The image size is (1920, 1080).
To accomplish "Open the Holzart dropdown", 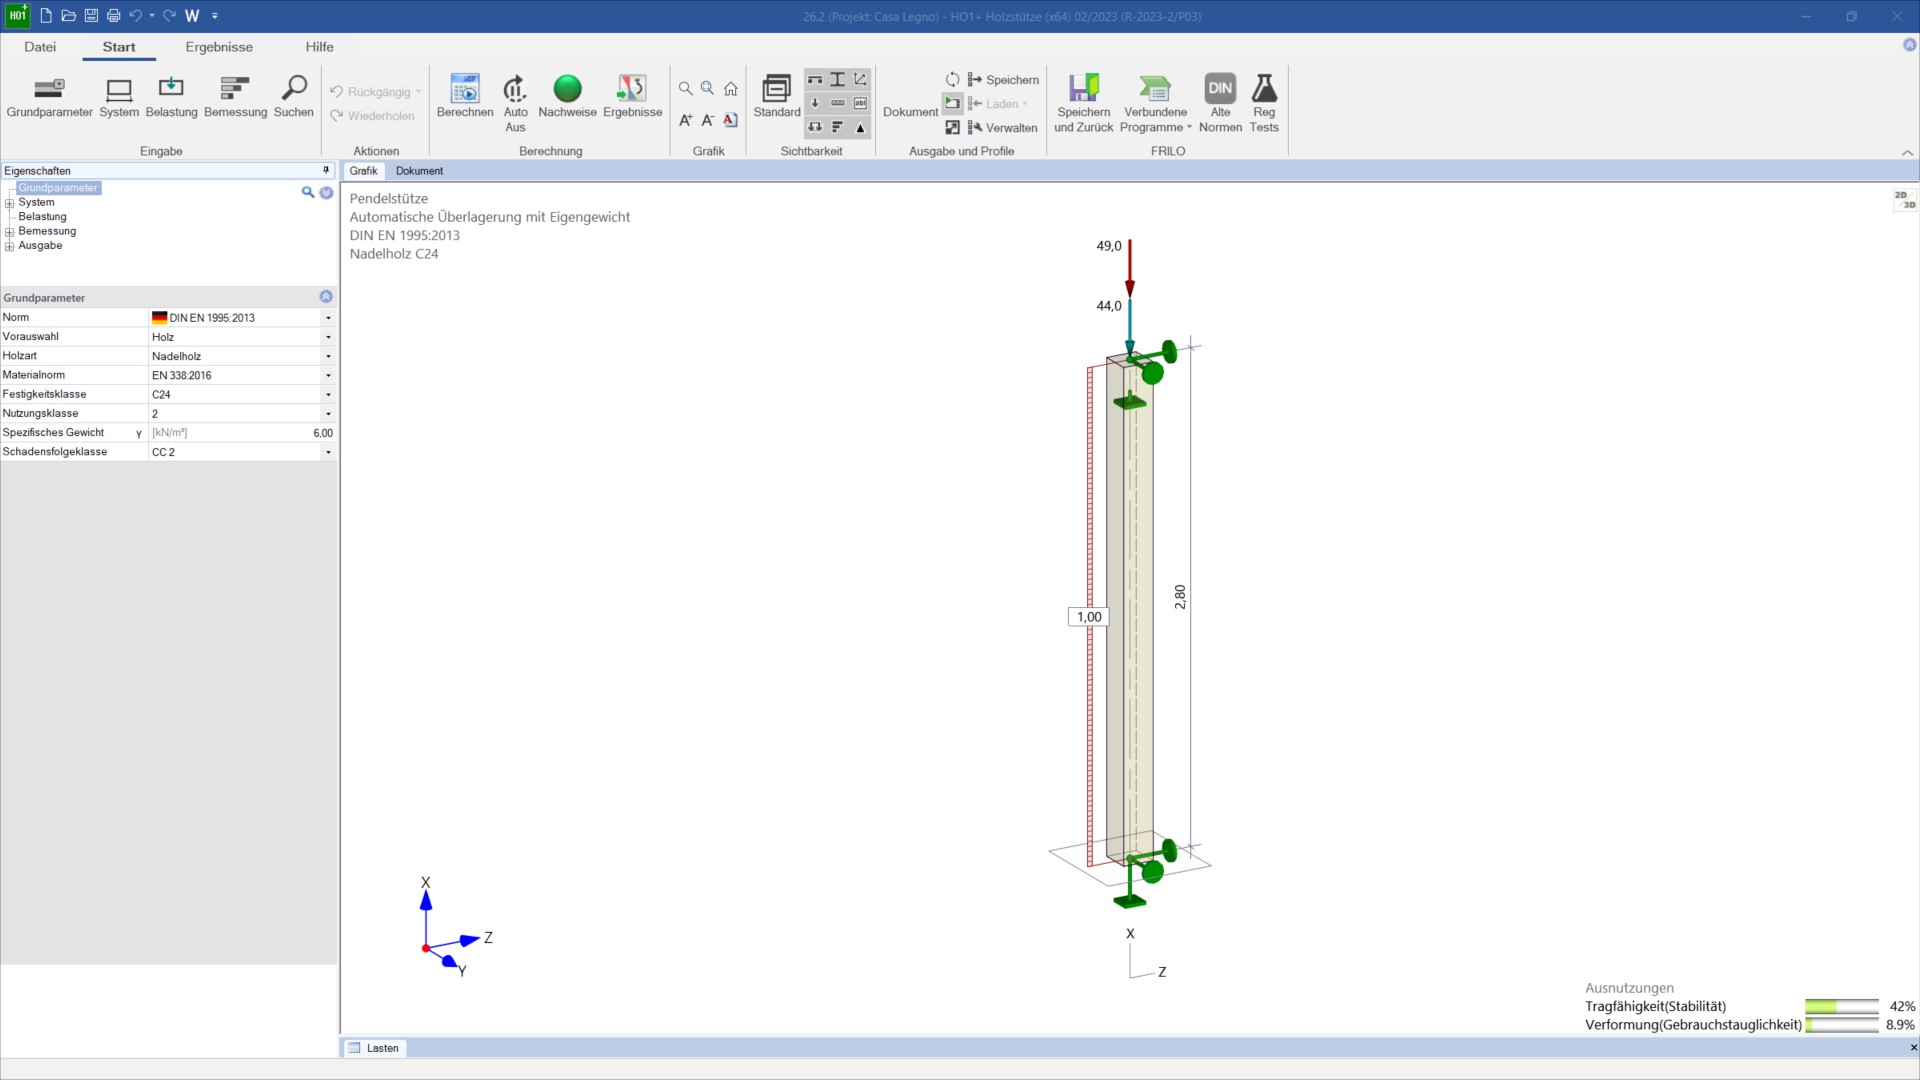I will (x=328, y=356).
